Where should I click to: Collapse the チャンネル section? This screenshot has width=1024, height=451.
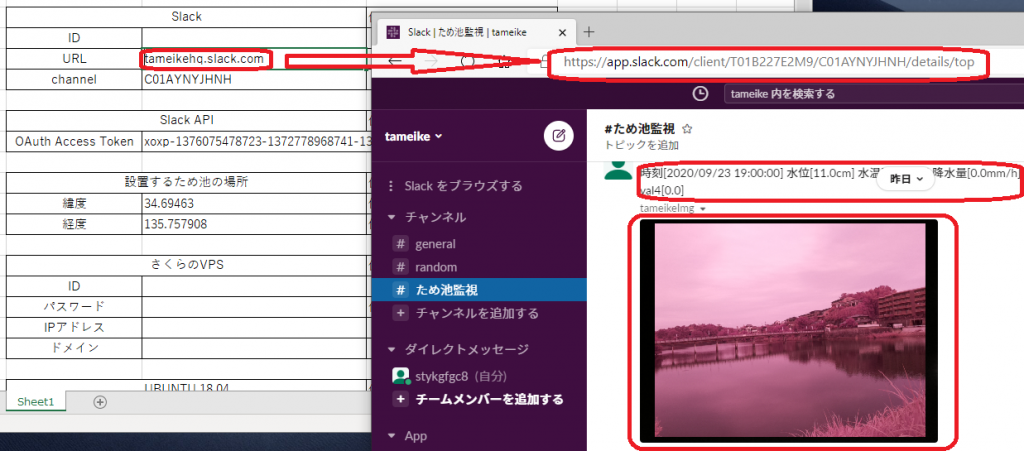(392, 217)
